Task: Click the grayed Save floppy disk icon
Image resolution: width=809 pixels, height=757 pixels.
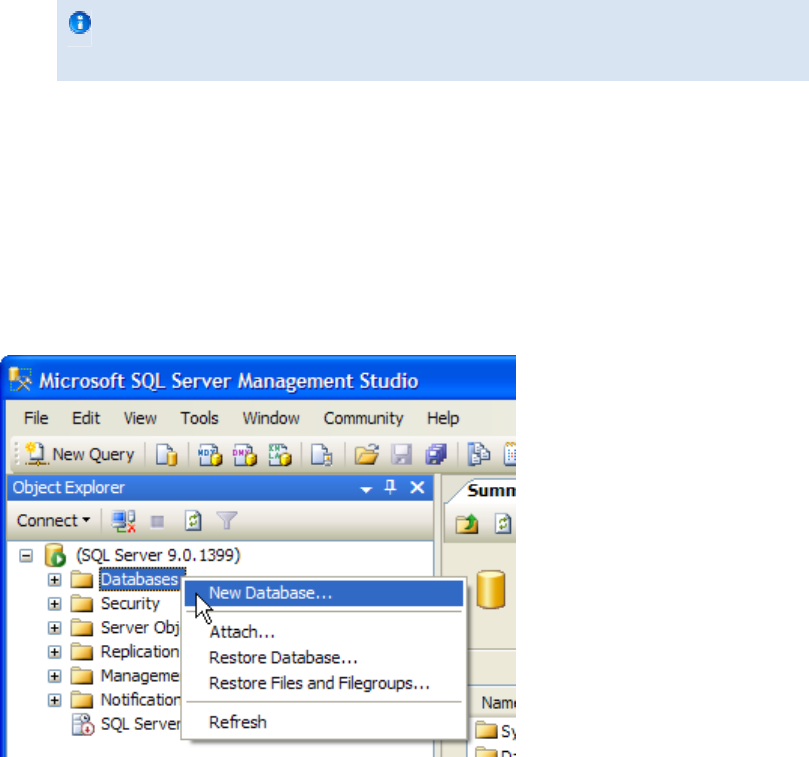Action: [x=401, y=455]
